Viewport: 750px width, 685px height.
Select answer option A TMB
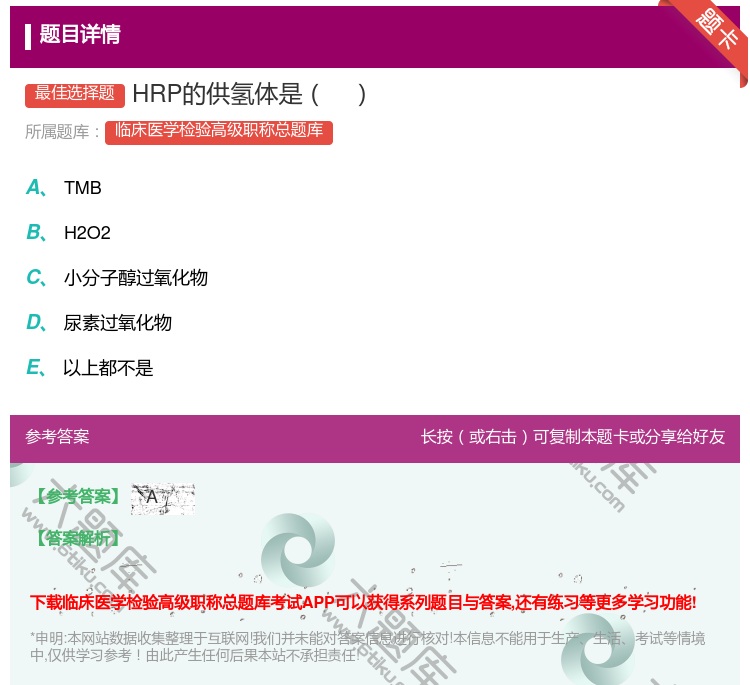tap(64, 188)
